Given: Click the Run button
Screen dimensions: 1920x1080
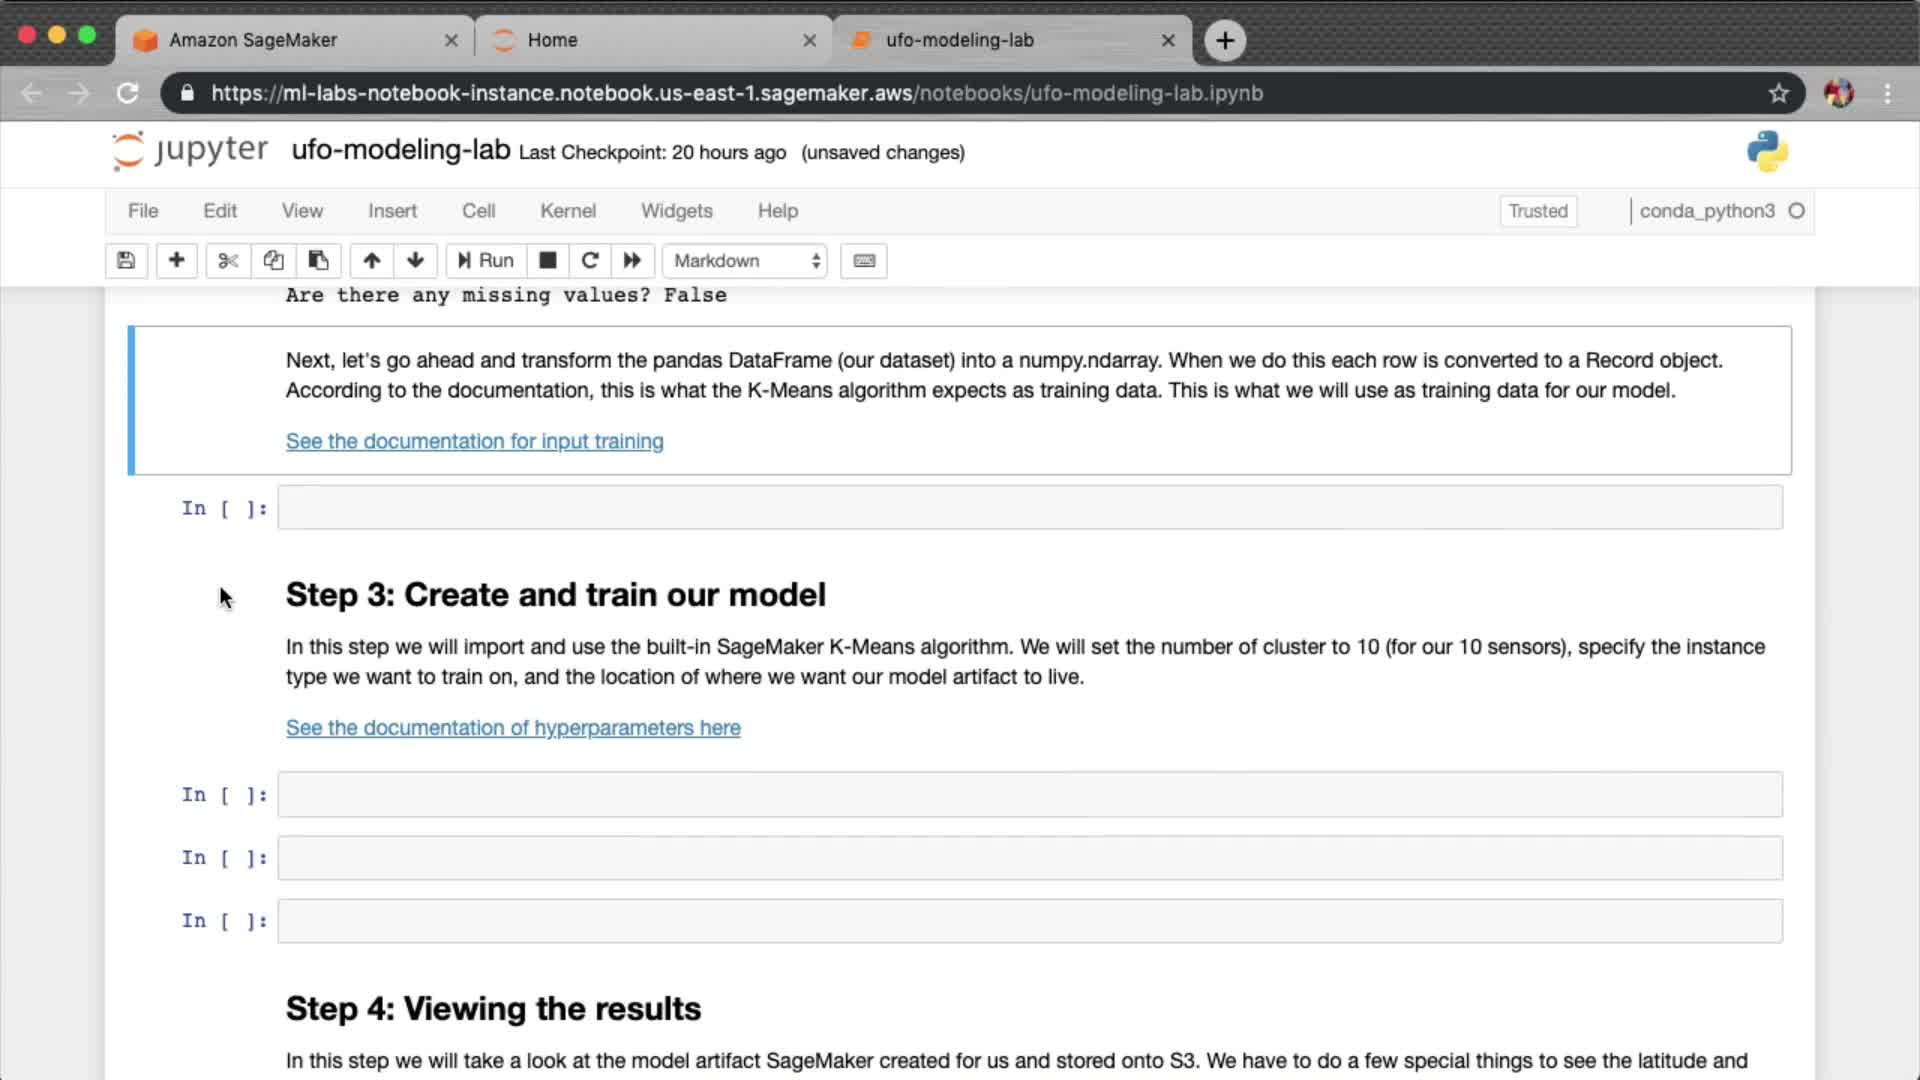Looking at the screenshot, I should coord(486,261).
